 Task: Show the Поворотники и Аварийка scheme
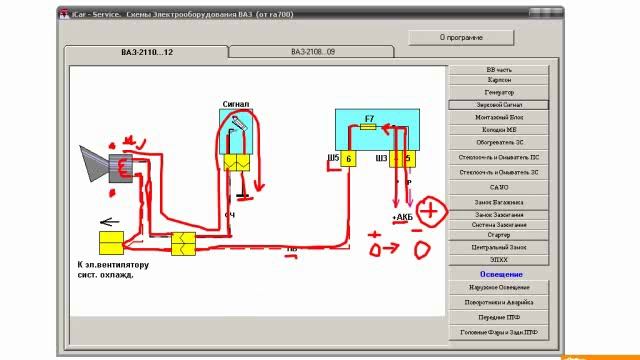[499, 302]
